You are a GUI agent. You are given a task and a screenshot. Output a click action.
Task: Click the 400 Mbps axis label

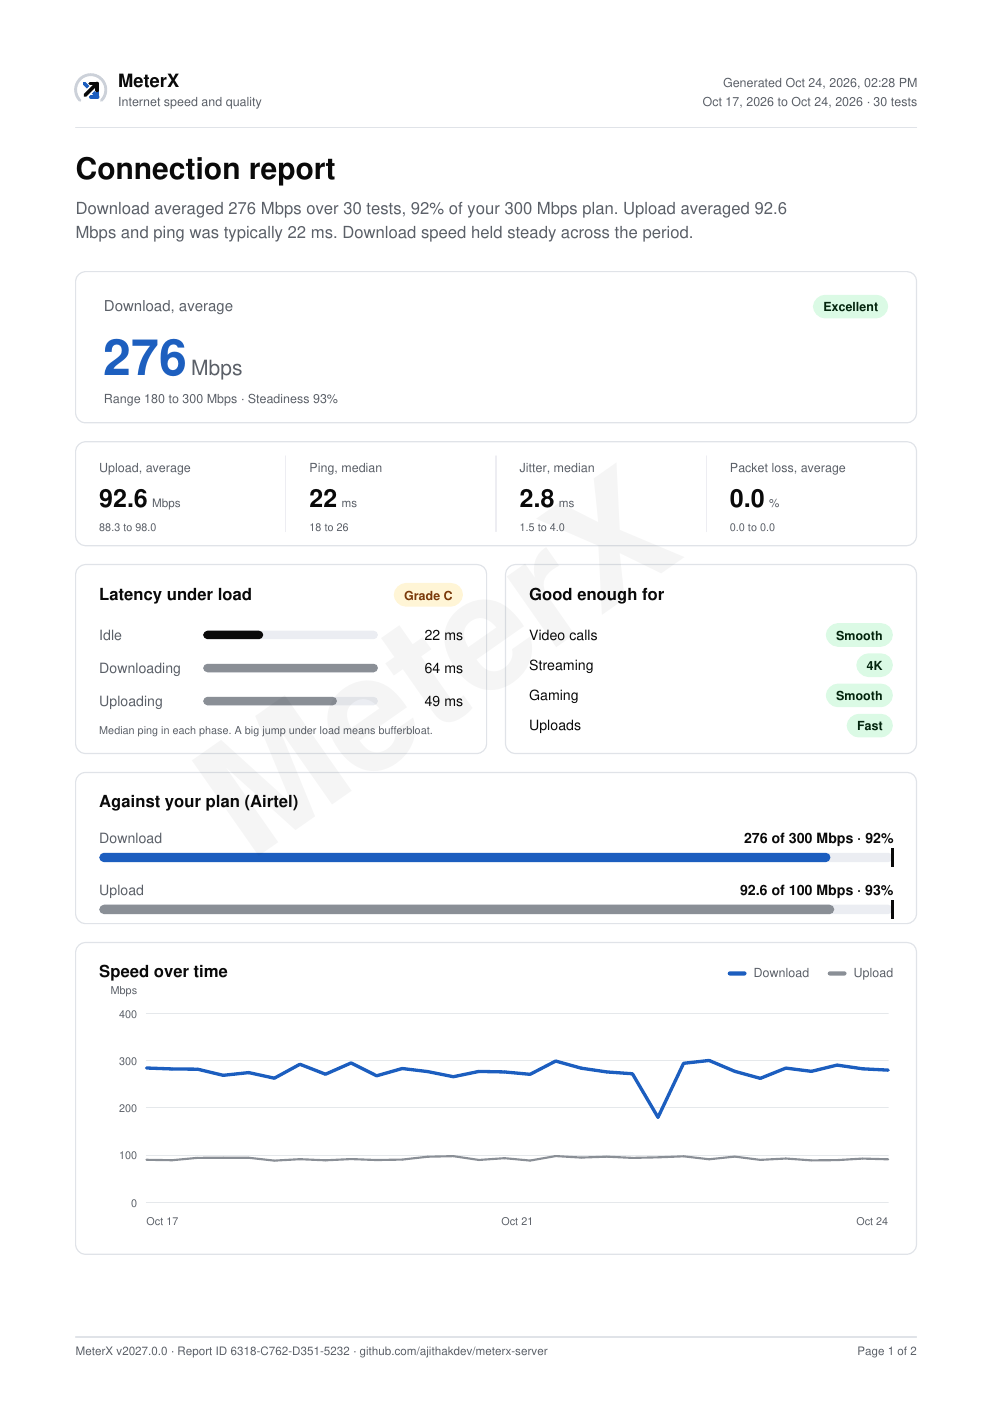[128, 1014]
